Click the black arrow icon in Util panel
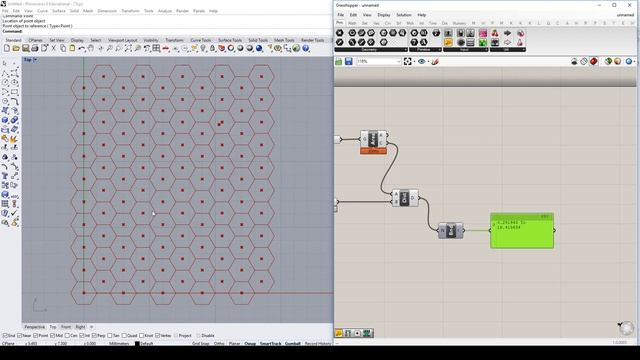640x360 pixels. (507, 33)
